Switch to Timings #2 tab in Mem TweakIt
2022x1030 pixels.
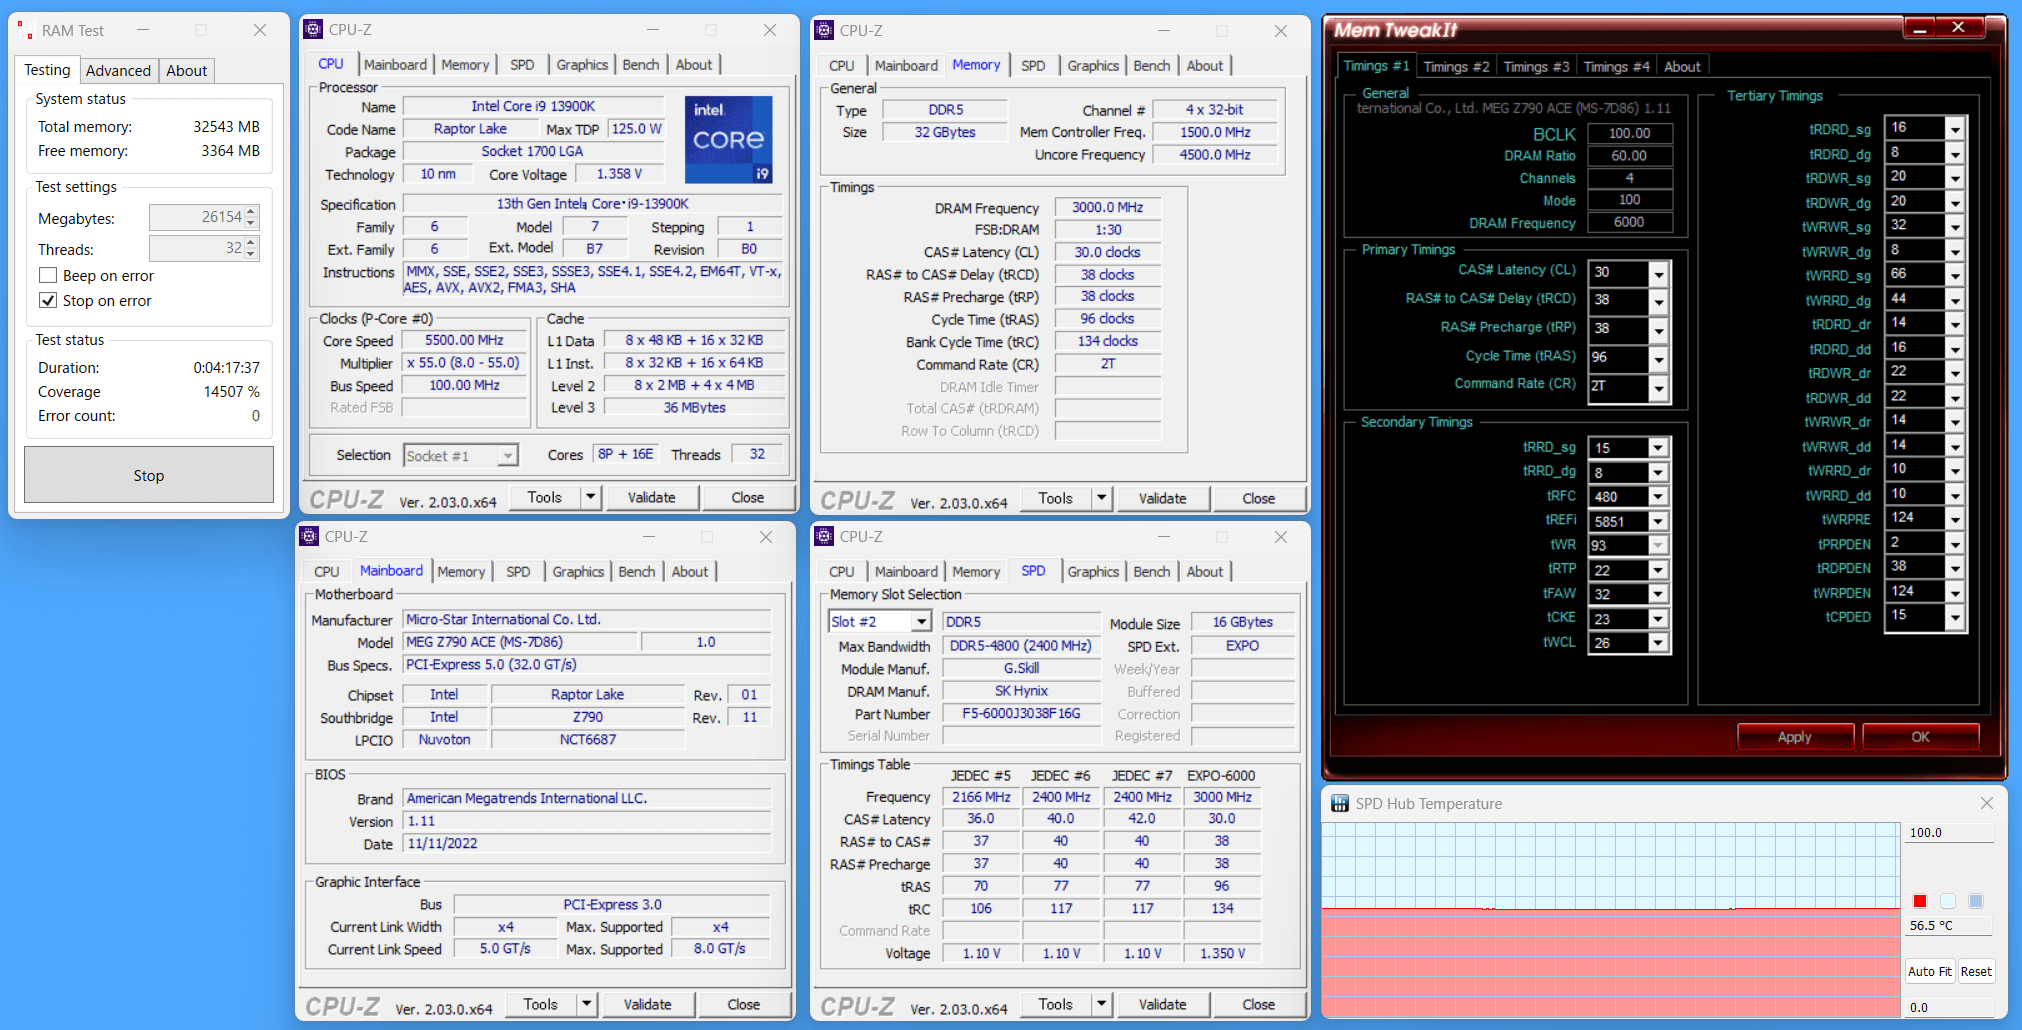click(1455, 67)
